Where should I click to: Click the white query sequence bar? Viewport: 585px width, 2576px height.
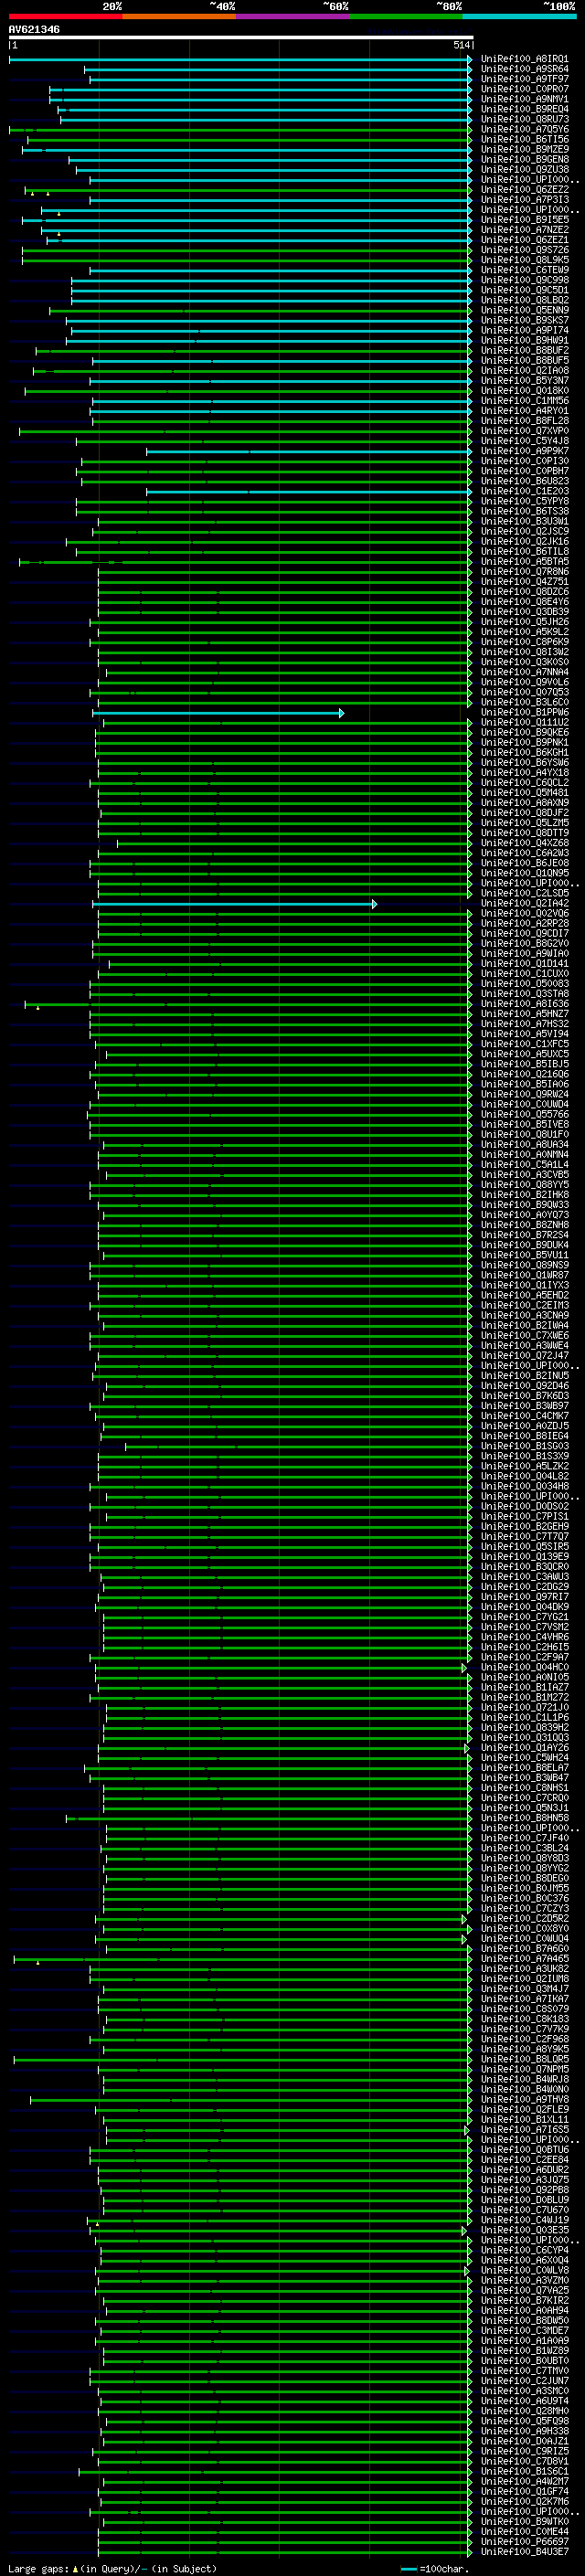point(241,37)
